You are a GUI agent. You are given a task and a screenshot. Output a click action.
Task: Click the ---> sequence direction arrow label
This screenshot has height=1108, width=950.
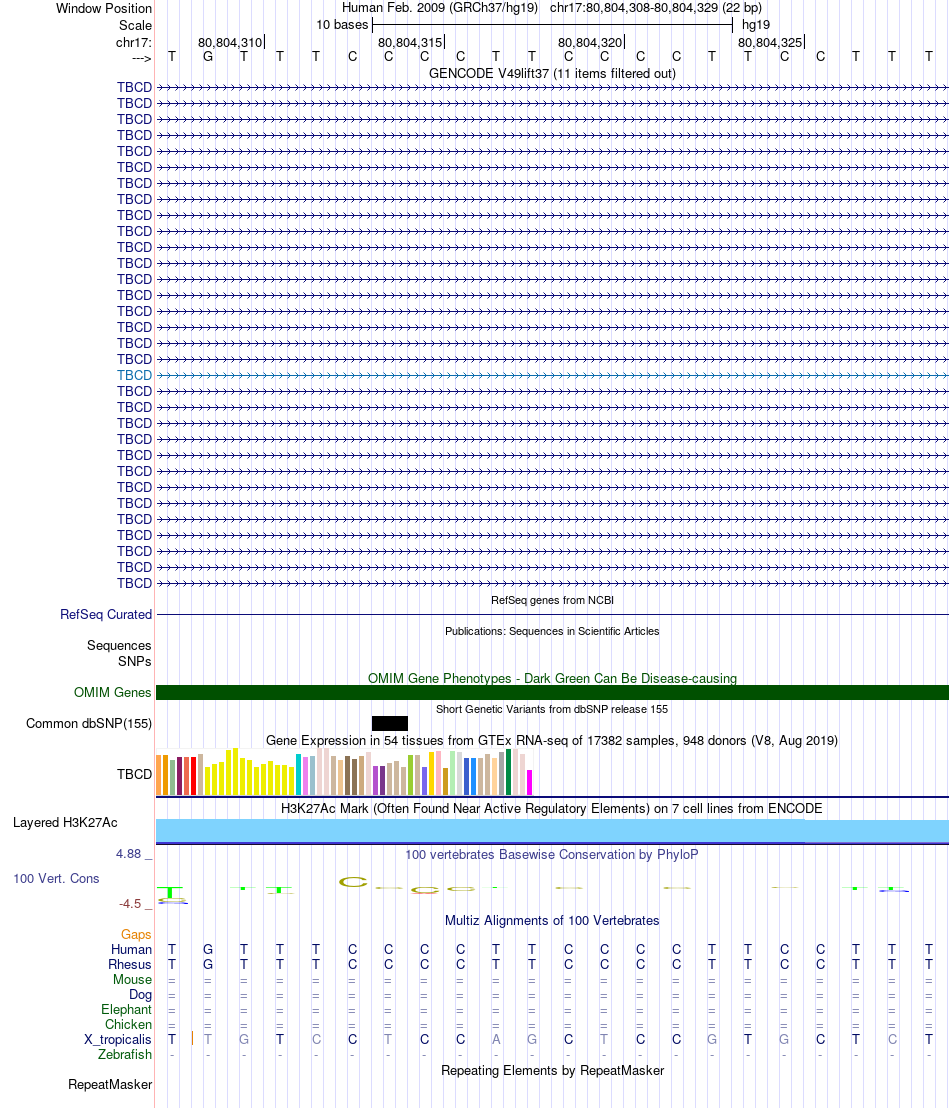(x=141, y=58)
